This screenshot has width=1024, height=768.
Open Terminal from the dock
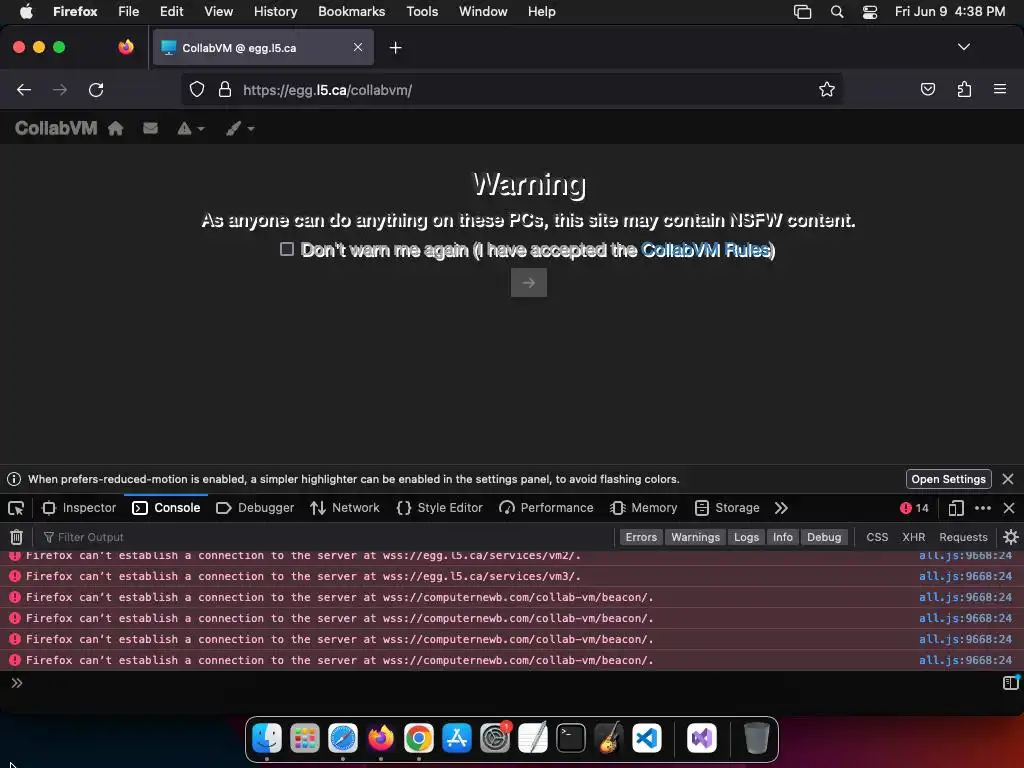tap(571, 738)
